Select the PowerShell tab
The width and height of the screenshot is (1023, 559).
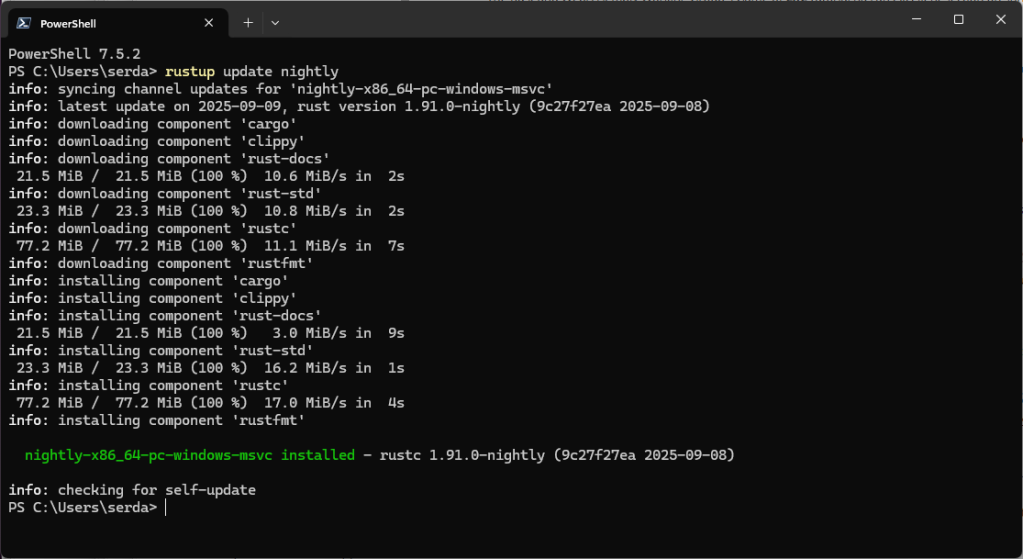pyautogui.click(x=117, y=23)
